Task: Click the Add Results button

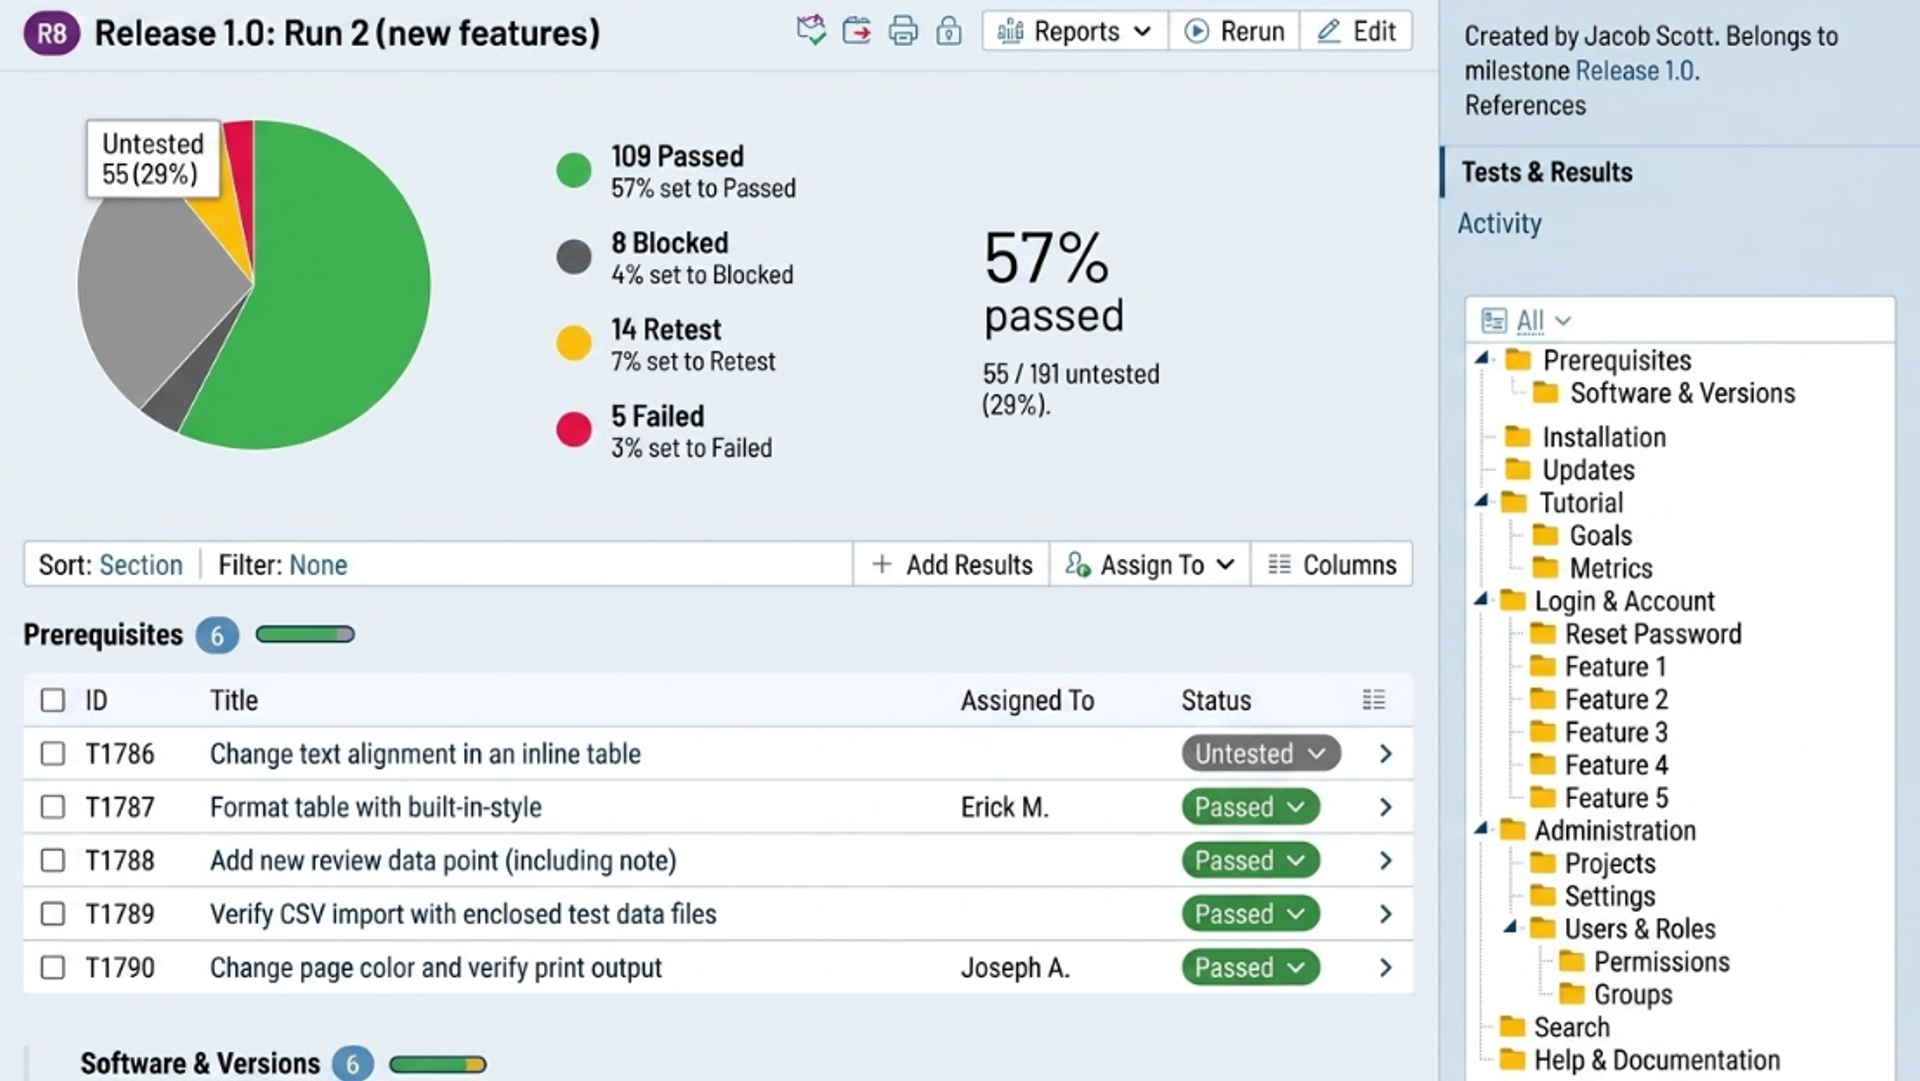Action: 952,565
